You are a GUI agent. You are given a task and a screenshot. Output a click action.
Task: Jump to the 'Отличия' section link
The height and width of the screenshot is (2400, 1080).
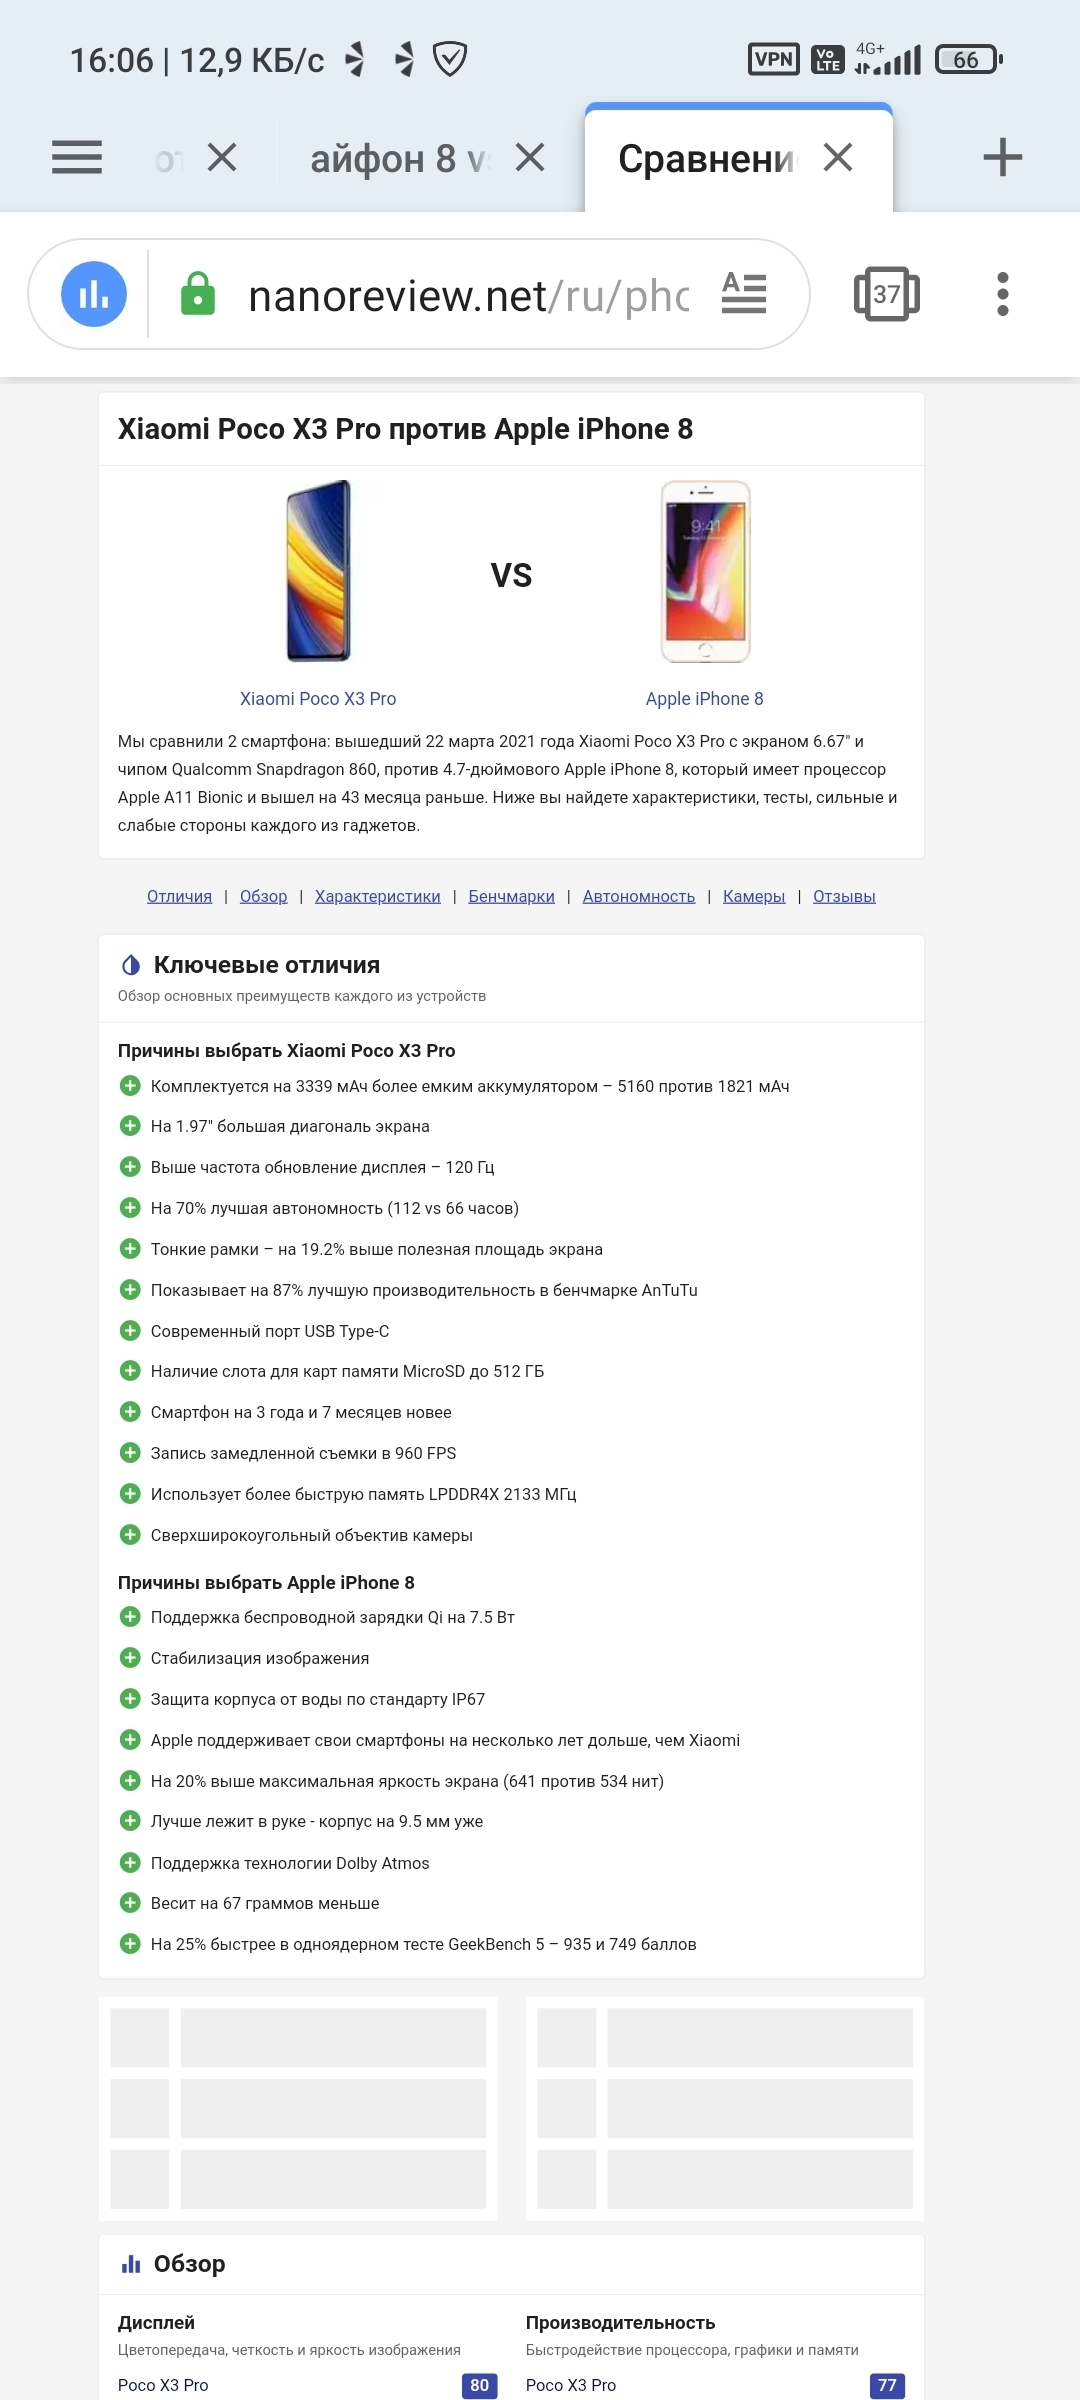[x=179, y=896]
